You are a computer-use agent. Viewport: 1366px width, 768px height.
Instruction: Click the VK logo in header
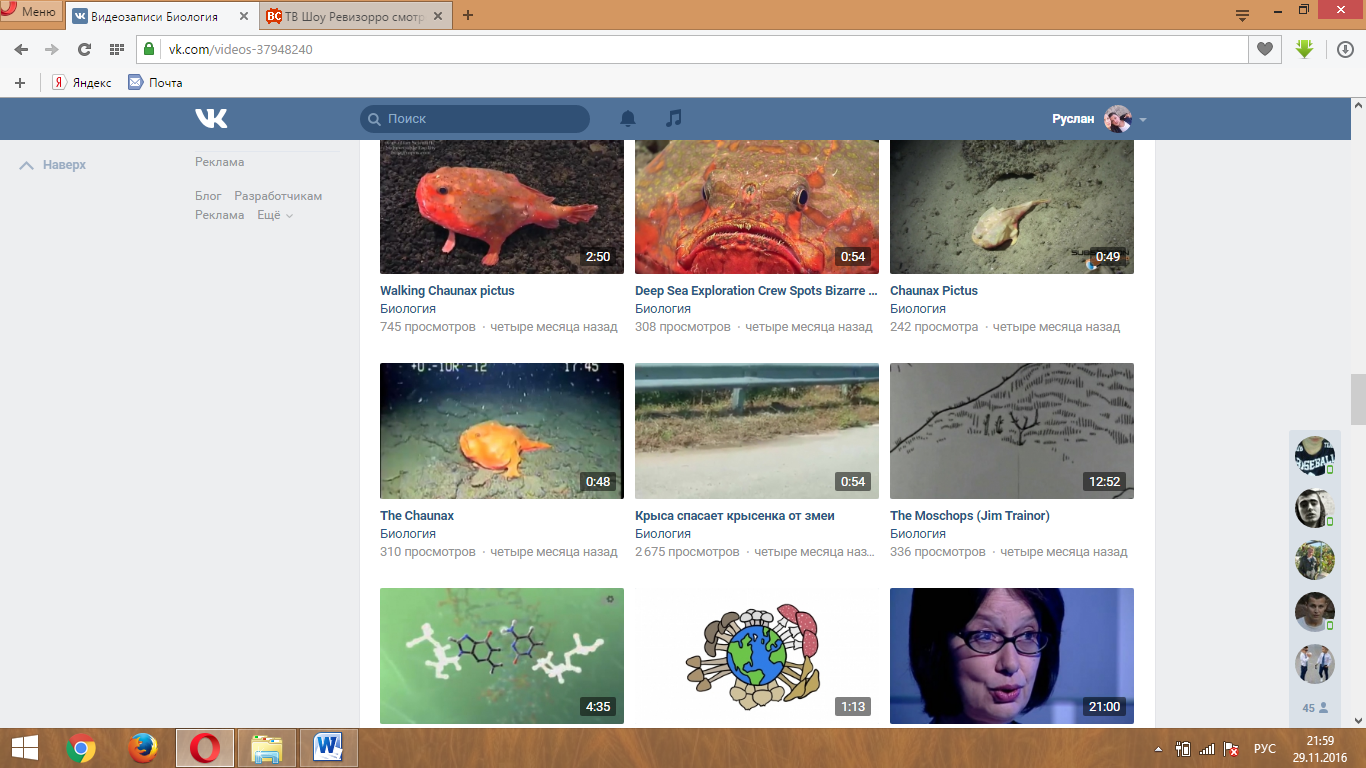[x=211, y=118]
